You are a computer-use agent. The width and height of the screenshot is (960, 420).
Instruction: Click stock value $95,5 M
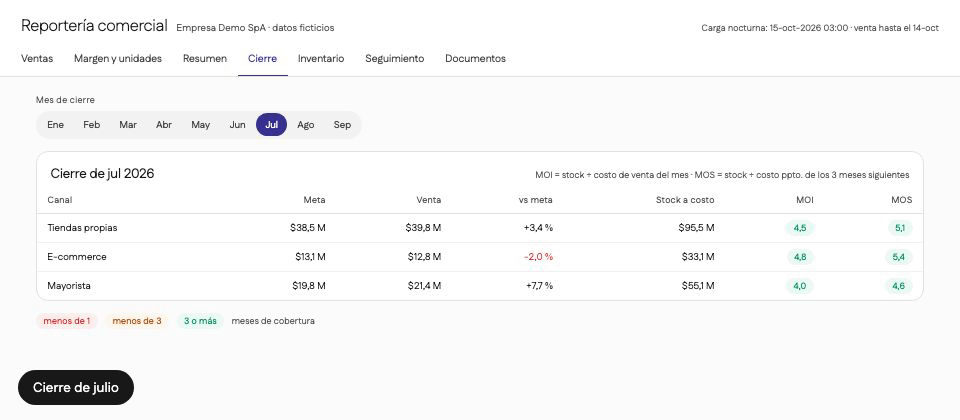(x=696, y=228)
